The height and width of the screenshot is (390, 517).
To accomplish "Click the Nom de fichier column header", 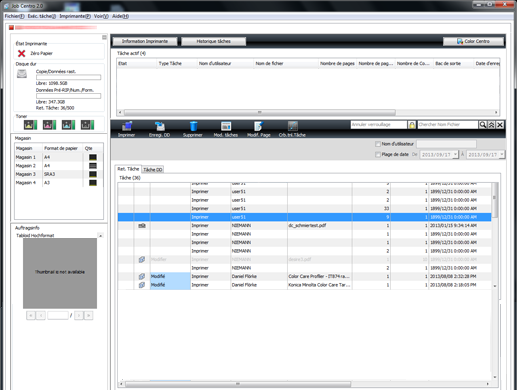I will click(x=286, y=63).
